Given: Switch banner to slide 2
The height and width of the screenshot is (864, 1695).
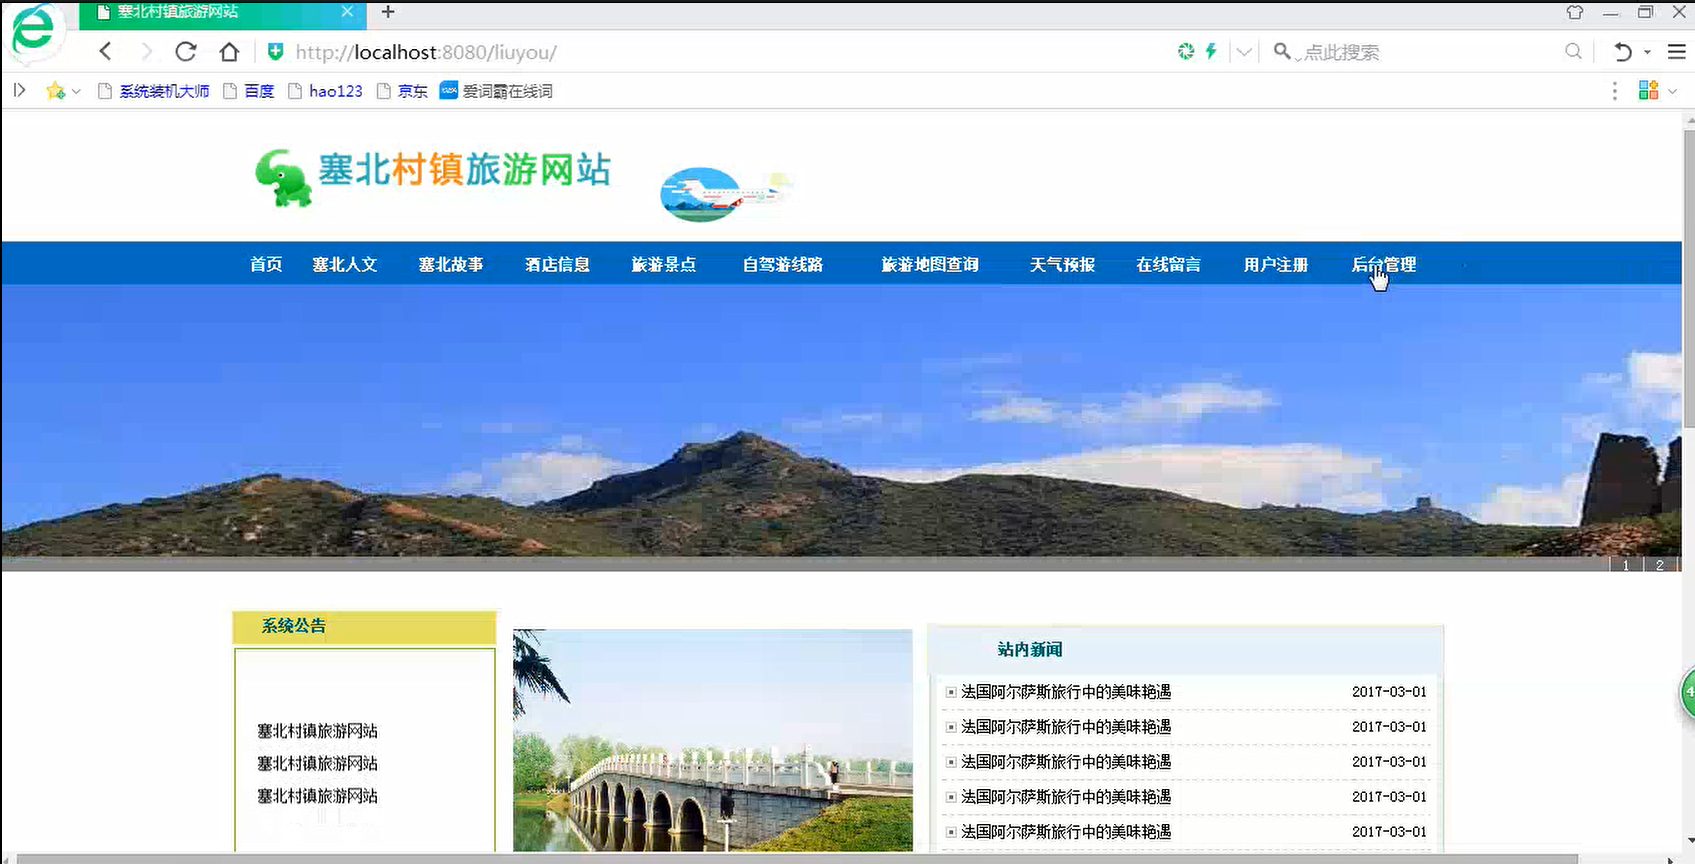Looking at the screenshot, I should pos(1660,565).
